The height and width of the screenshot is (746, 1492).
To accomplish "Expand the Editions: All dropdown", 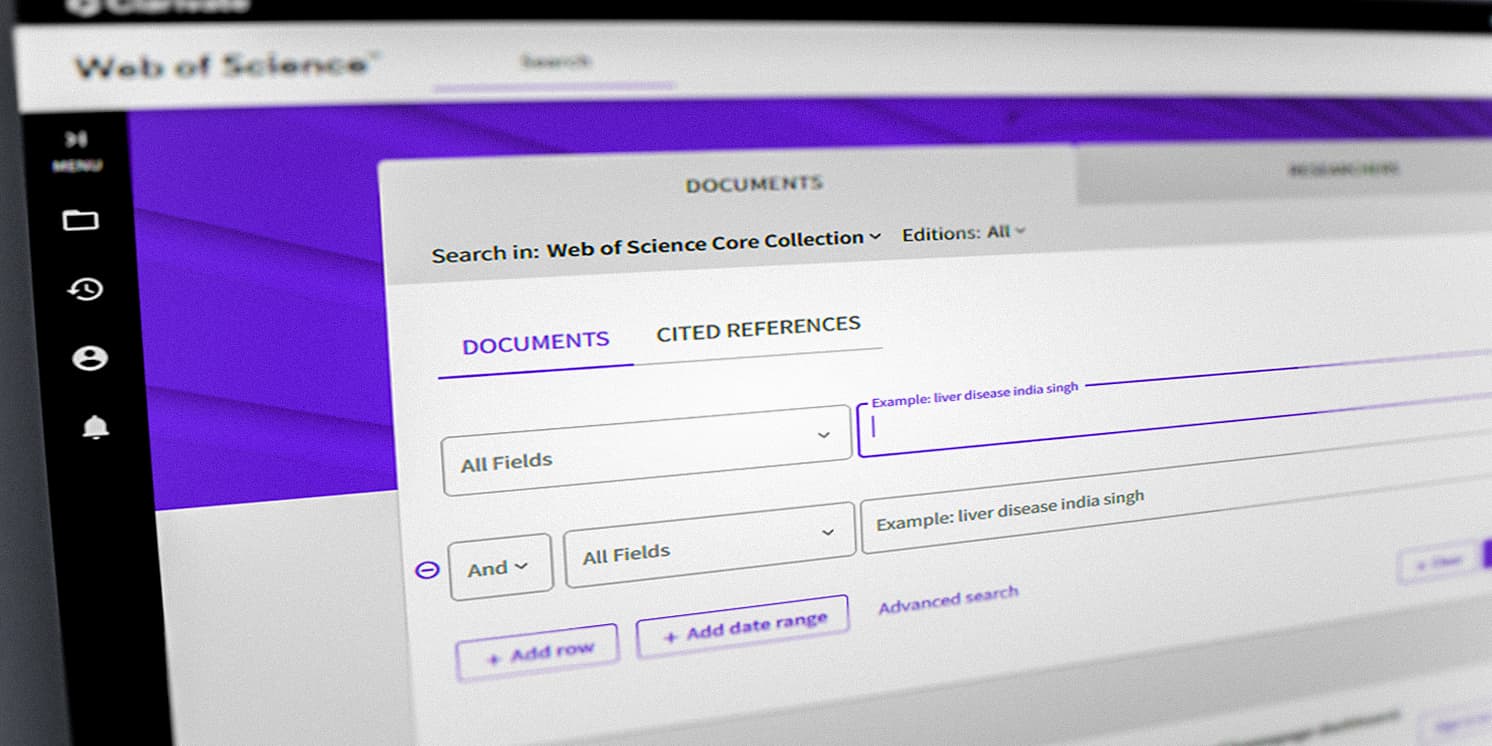I will tap(964, 233).
